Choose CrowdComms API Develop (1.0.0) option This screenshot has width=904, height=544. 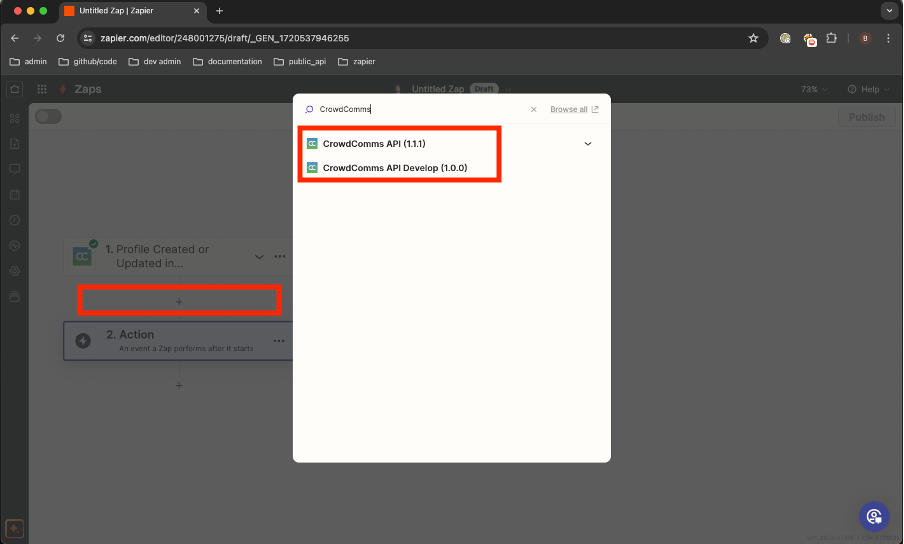tap(394, 168)
